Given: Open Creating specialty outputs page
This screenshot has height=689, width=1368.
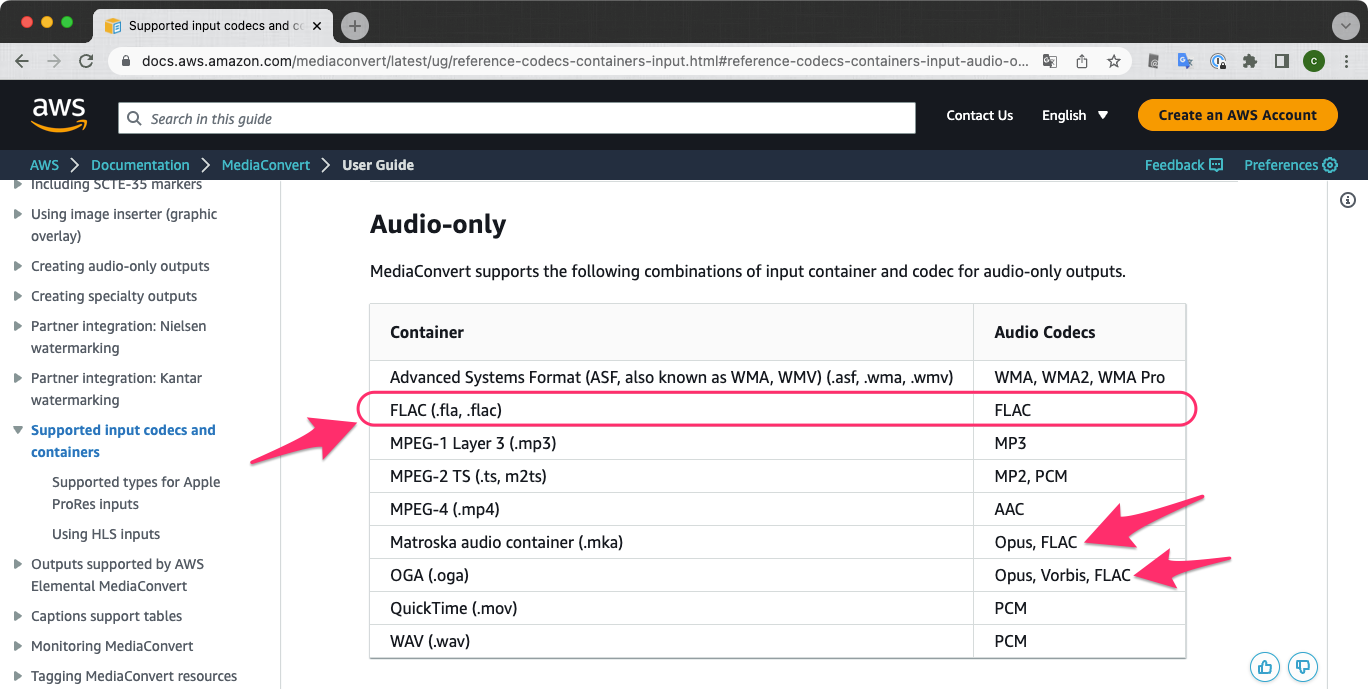Looking at the screenshot, I should [114, 296].
